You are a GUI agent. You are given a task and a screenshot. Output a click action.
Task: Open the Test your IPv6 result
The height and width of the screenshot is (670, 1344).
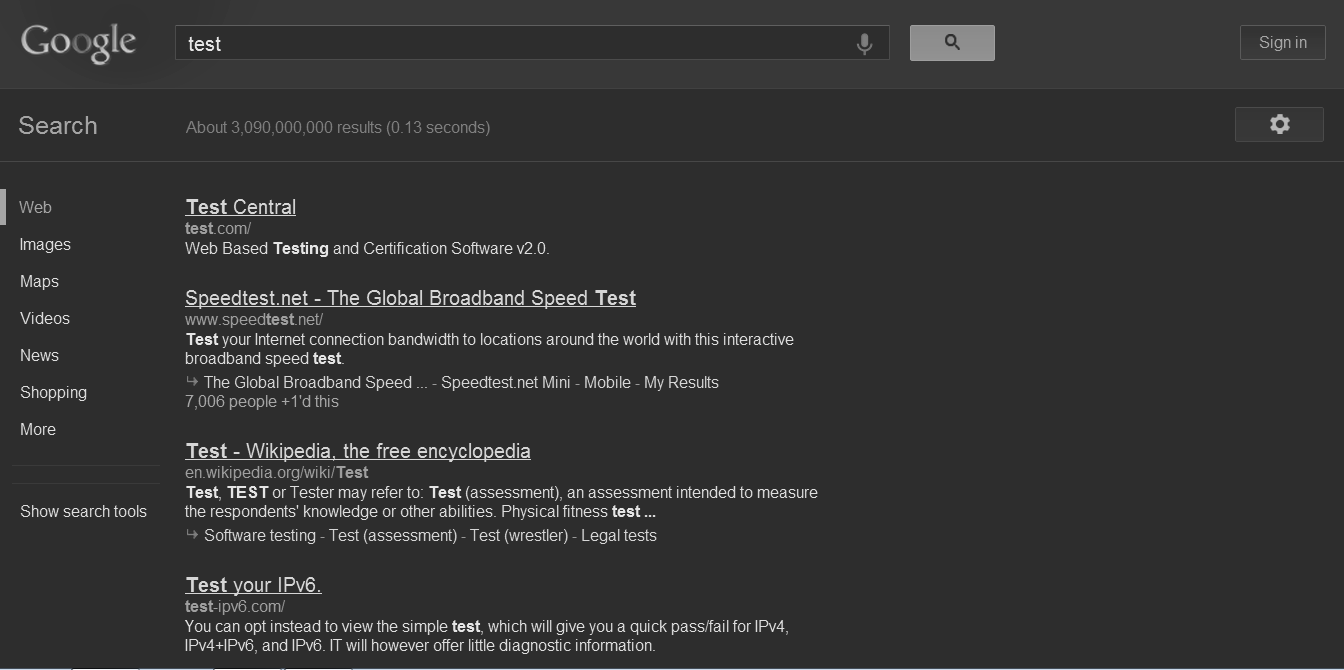253,585
